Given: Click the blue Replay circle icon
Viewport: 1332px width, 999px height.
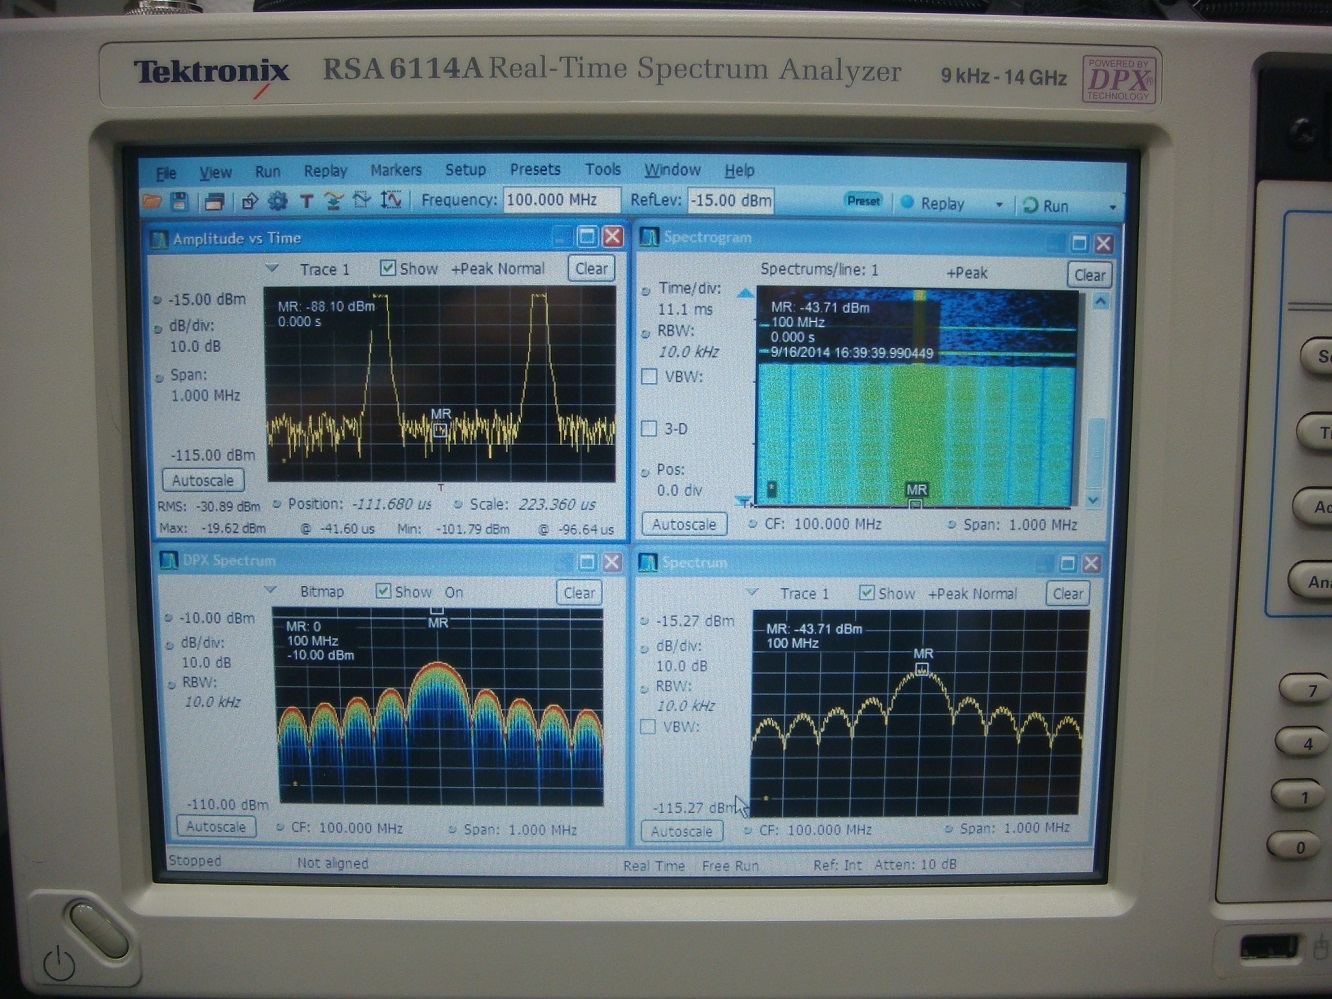Looking at the screenshot, I should point(908,202).
